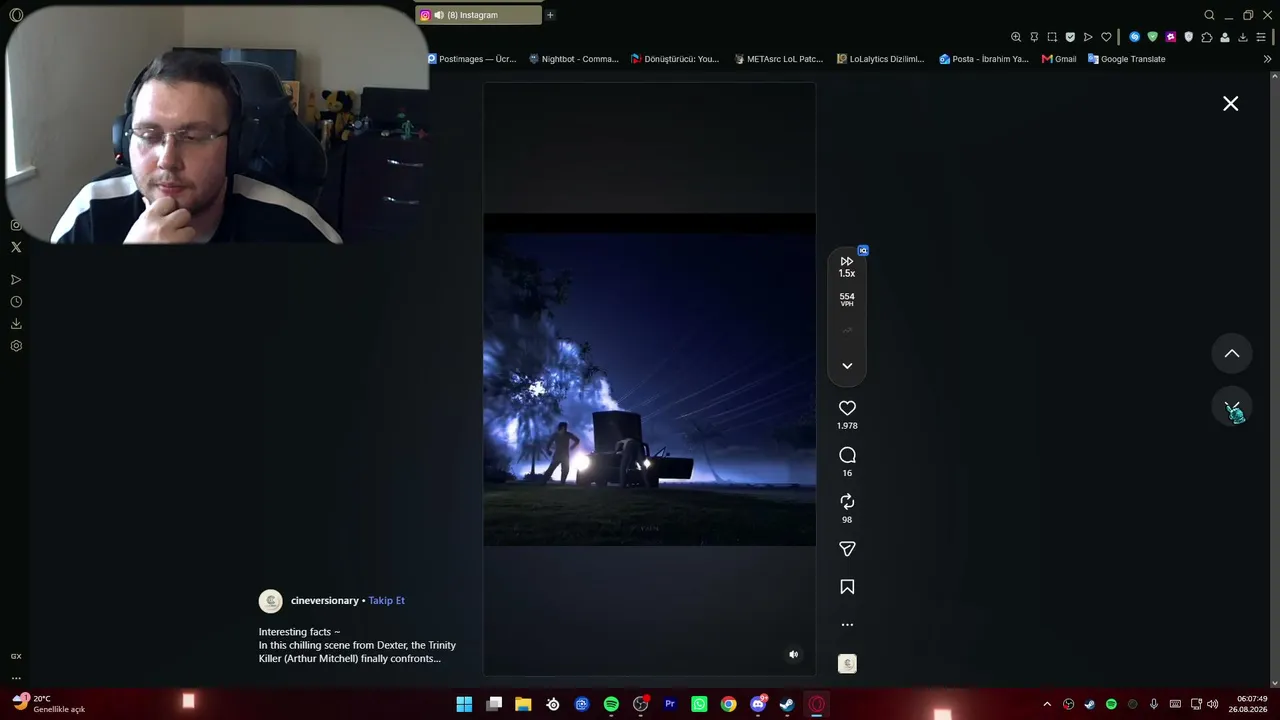The image size is (1280, 720).
Task: Close the reel viewer with the X
Action: point(1231,104)
